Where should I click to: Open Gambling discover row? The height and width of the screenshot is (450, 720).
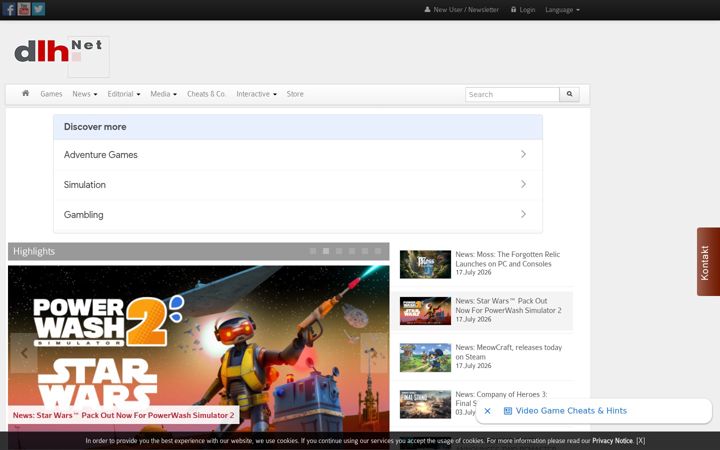[x=298, y=214]
